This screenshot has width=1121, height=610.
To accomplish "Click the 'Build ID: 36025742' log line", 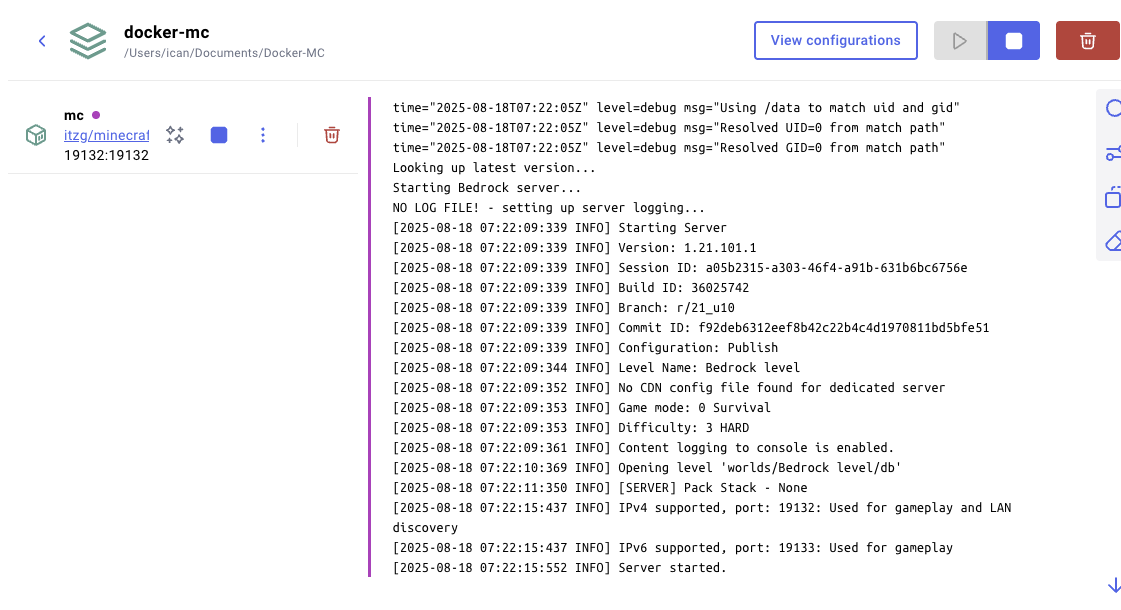I will pos(571,288).
